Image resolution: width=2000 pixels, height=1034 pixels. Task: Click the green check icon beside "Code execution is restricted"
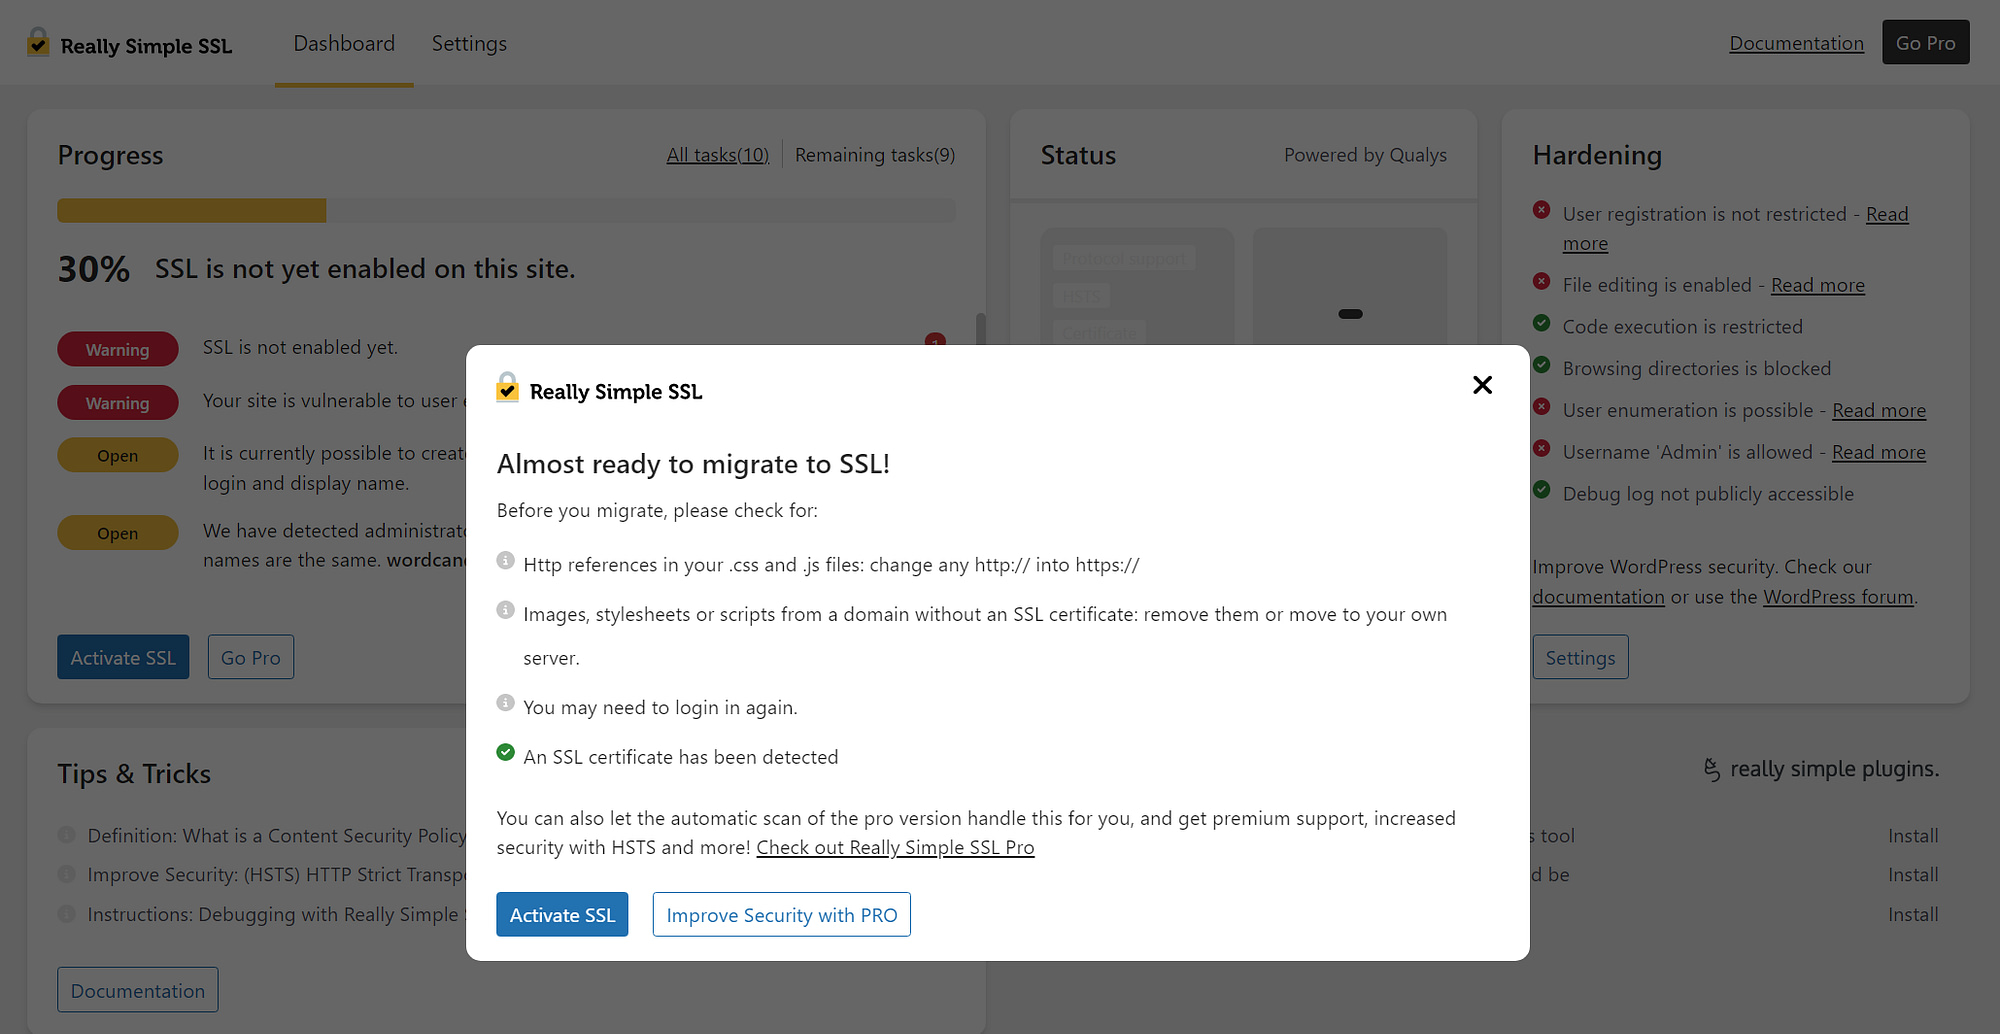pyautogui.click(x=1540, y=323)
